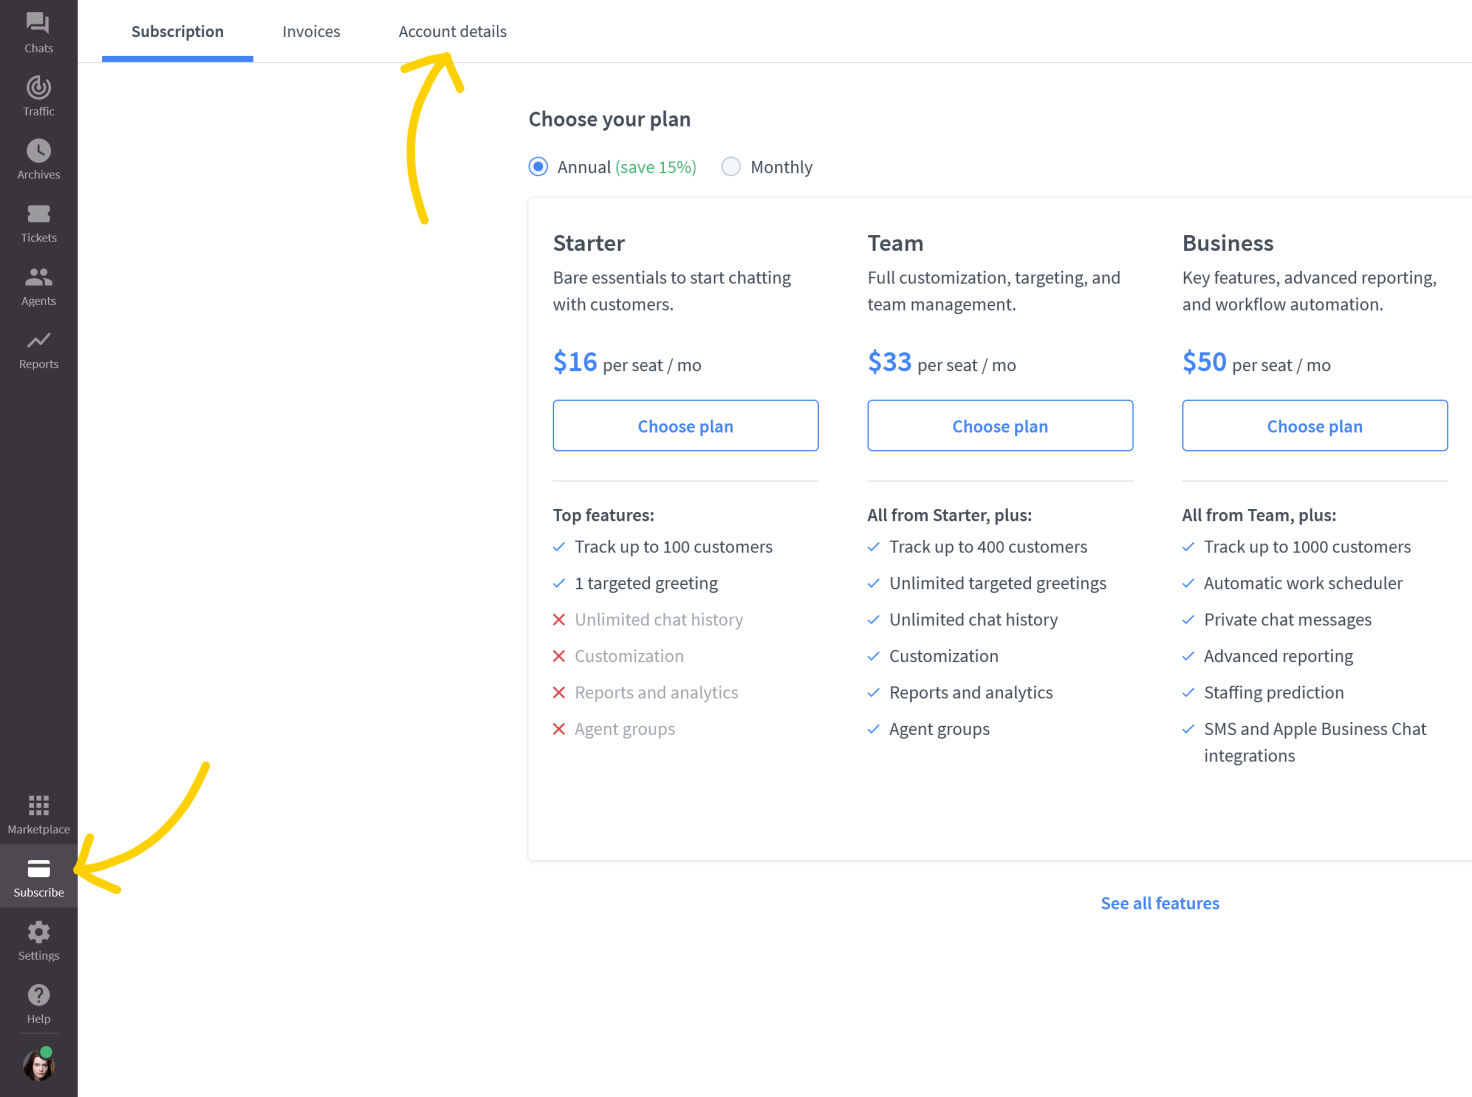
Task: Open Agents people icon
Action: point(38,277)
